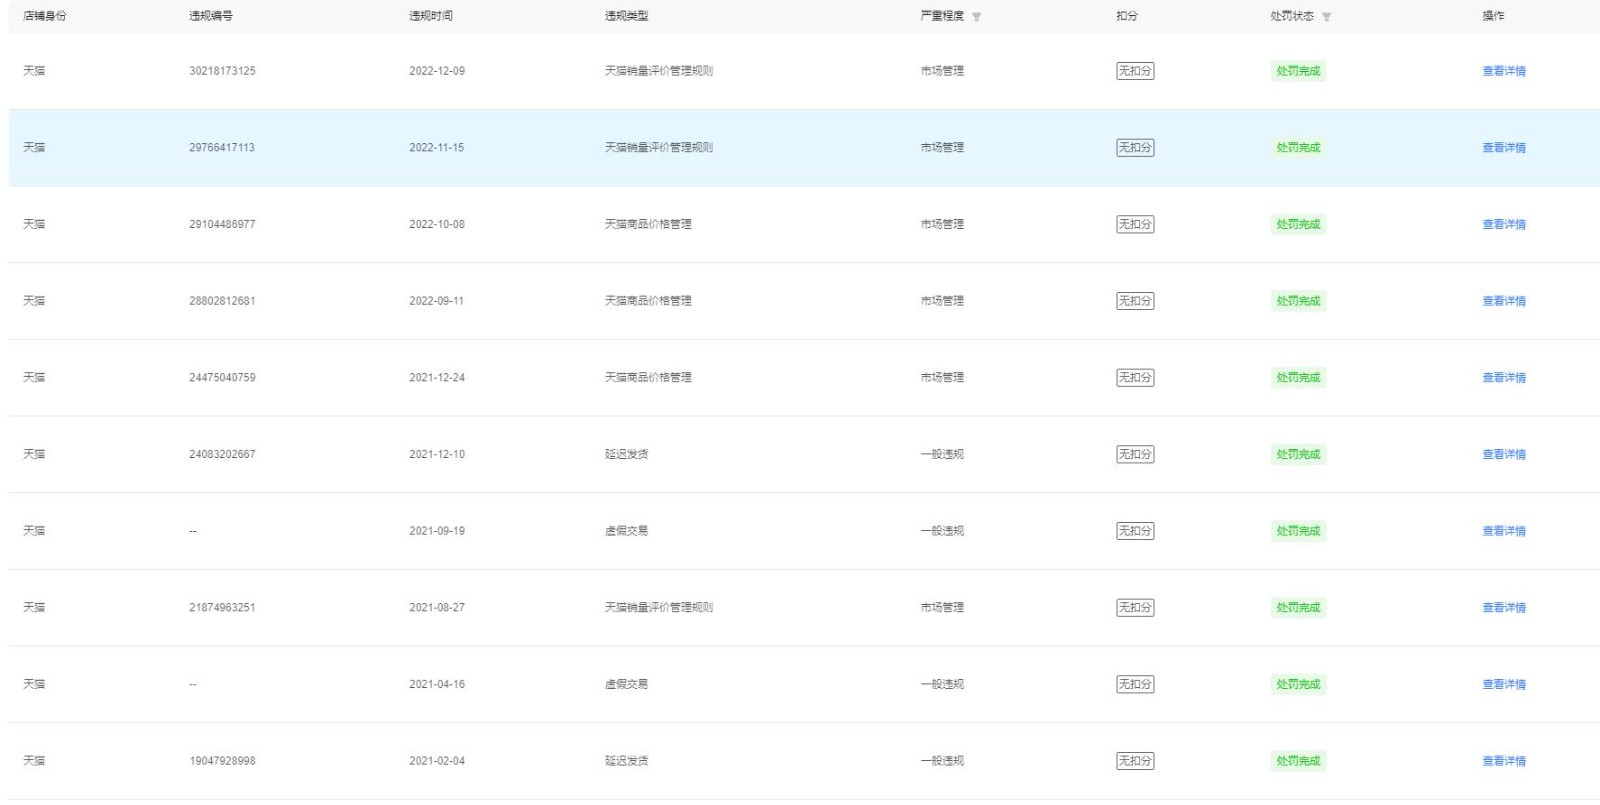Open the 严重程度 column filter icon

(x=977, y=17)
